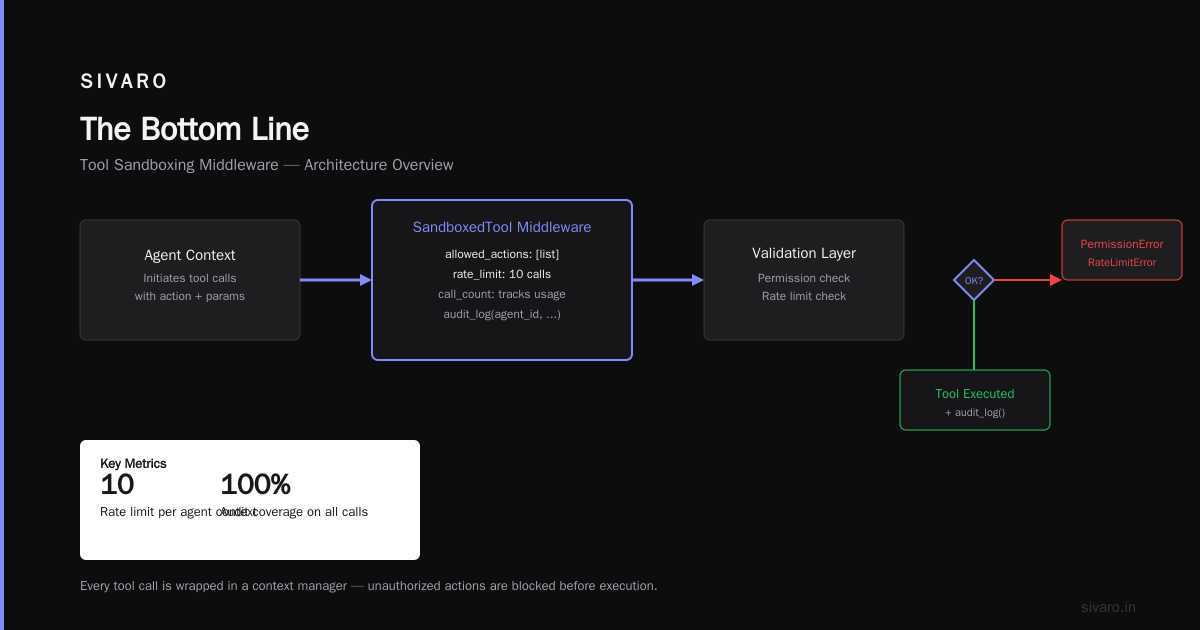This screenshot has width=1200, height=630.
Task: Open the sivaro.in link
Action: point(1108,607)
